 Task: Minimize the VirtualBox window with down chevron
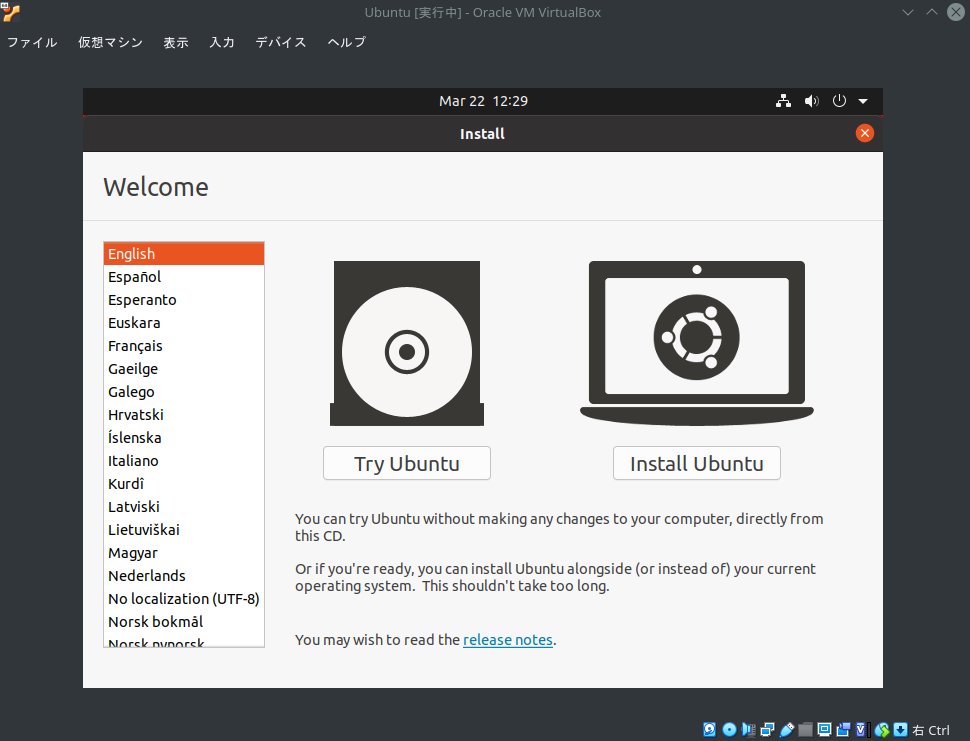[908, 12]
